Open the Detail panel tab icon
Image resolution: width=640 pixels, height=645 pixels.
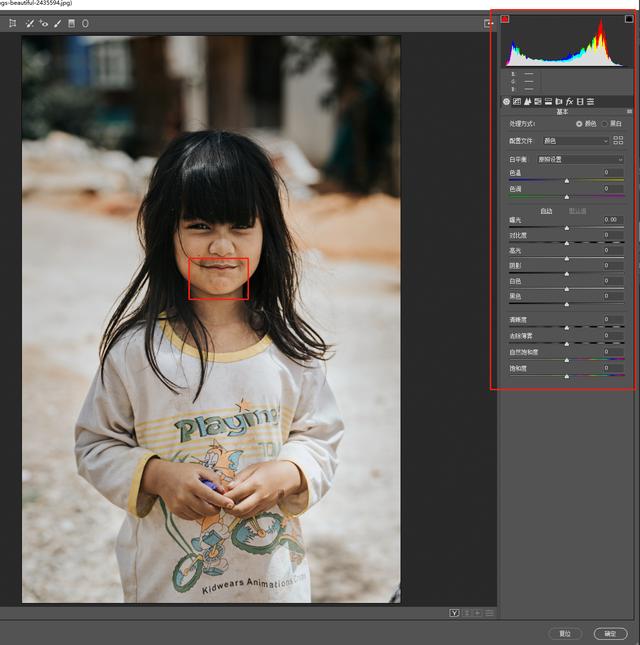pos(527,101)
